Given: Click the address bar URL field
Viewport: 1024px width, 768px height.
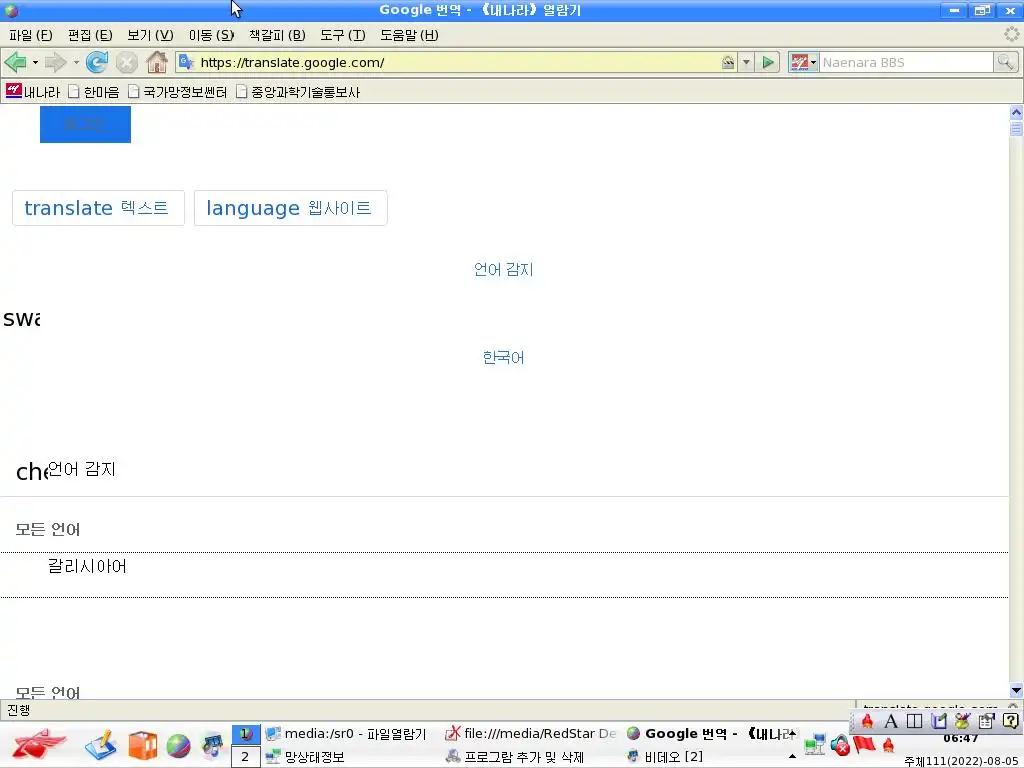Looking at the screenshot, I should coord(457,63).
